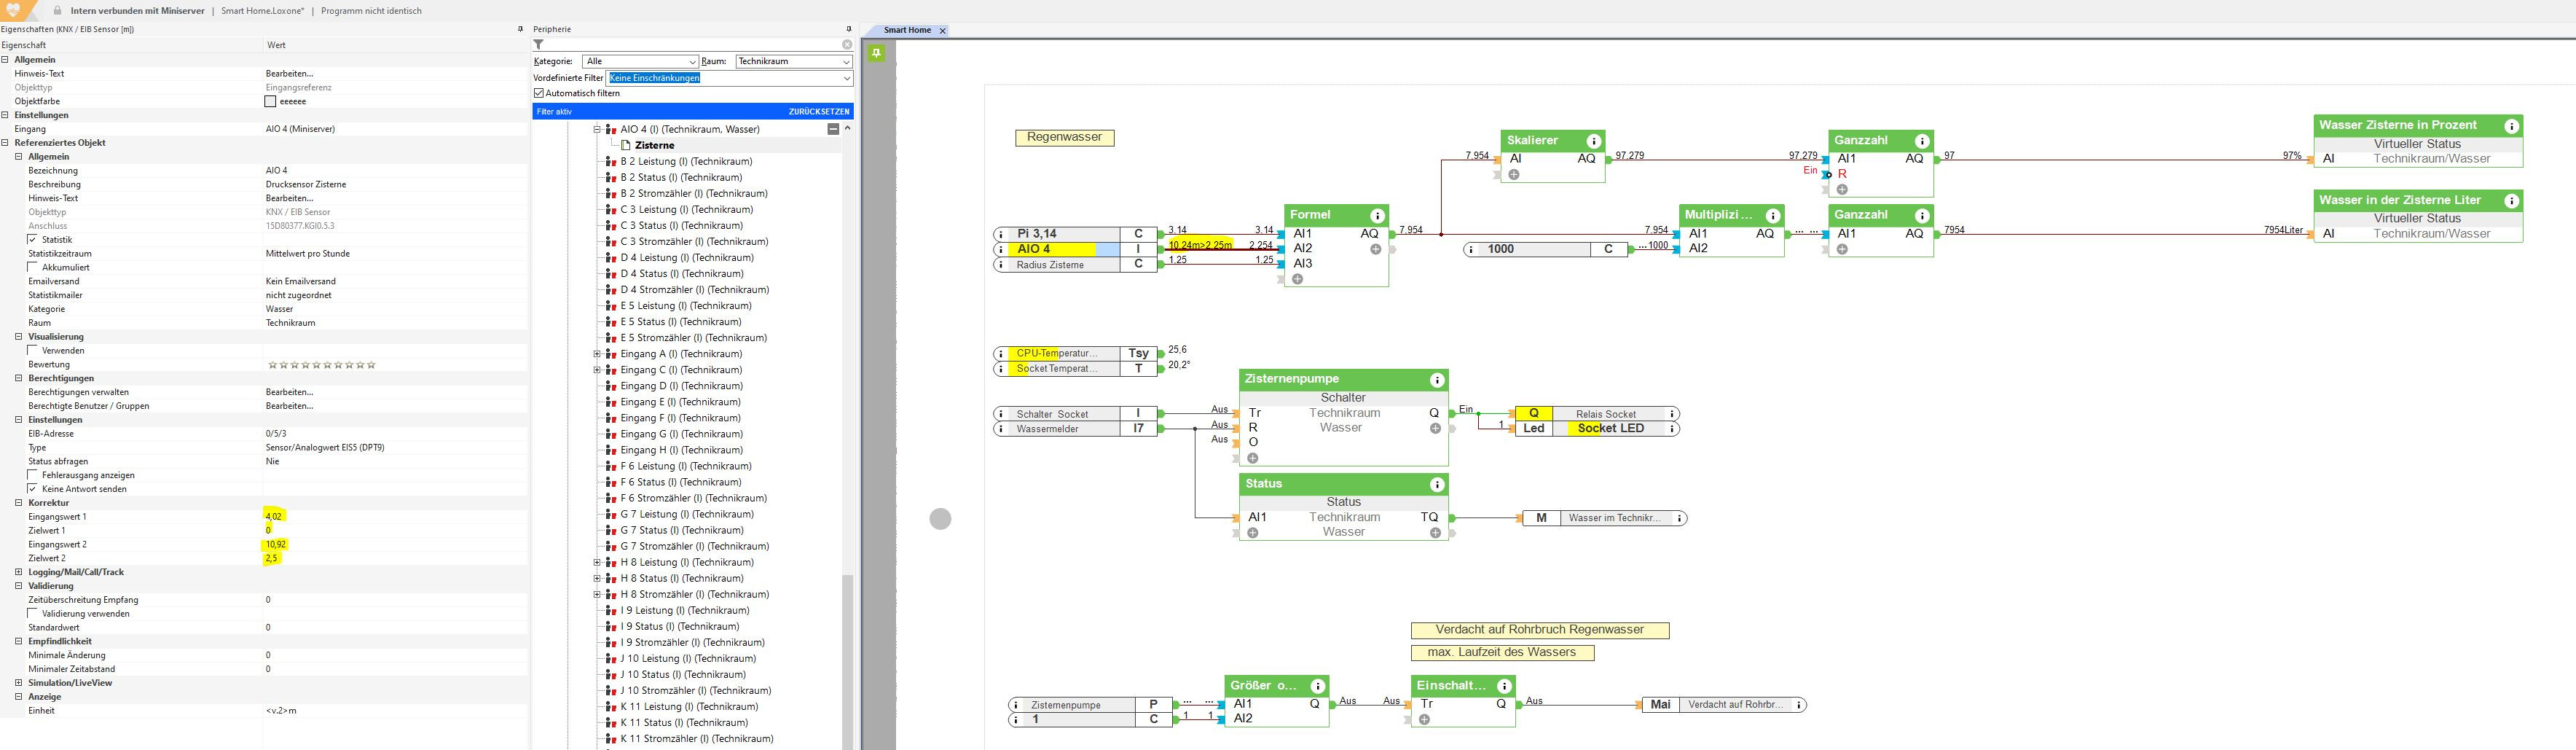The height and width of the screenshot is (750, 2576).
Task: Click the filter funnel icon in Peripherie
Action: click(539, 45)
